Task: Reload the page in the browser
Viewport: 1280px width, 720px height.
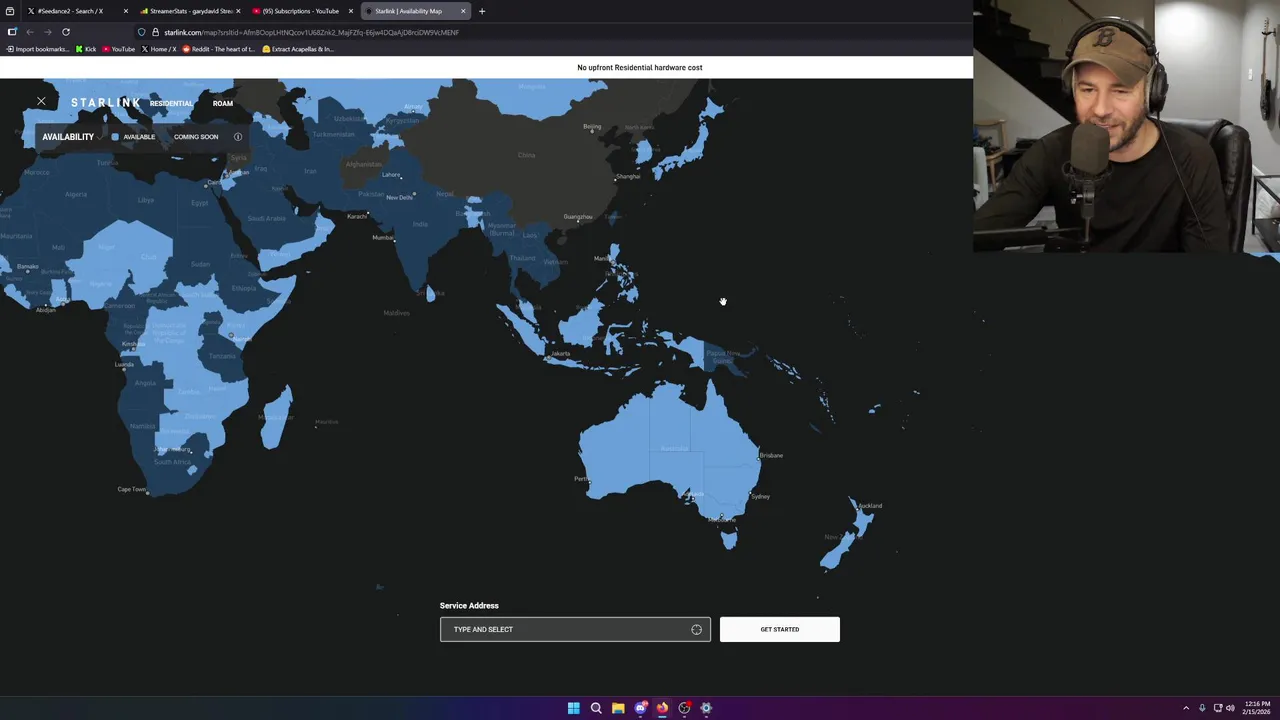Action: click(x=66, y=32)
